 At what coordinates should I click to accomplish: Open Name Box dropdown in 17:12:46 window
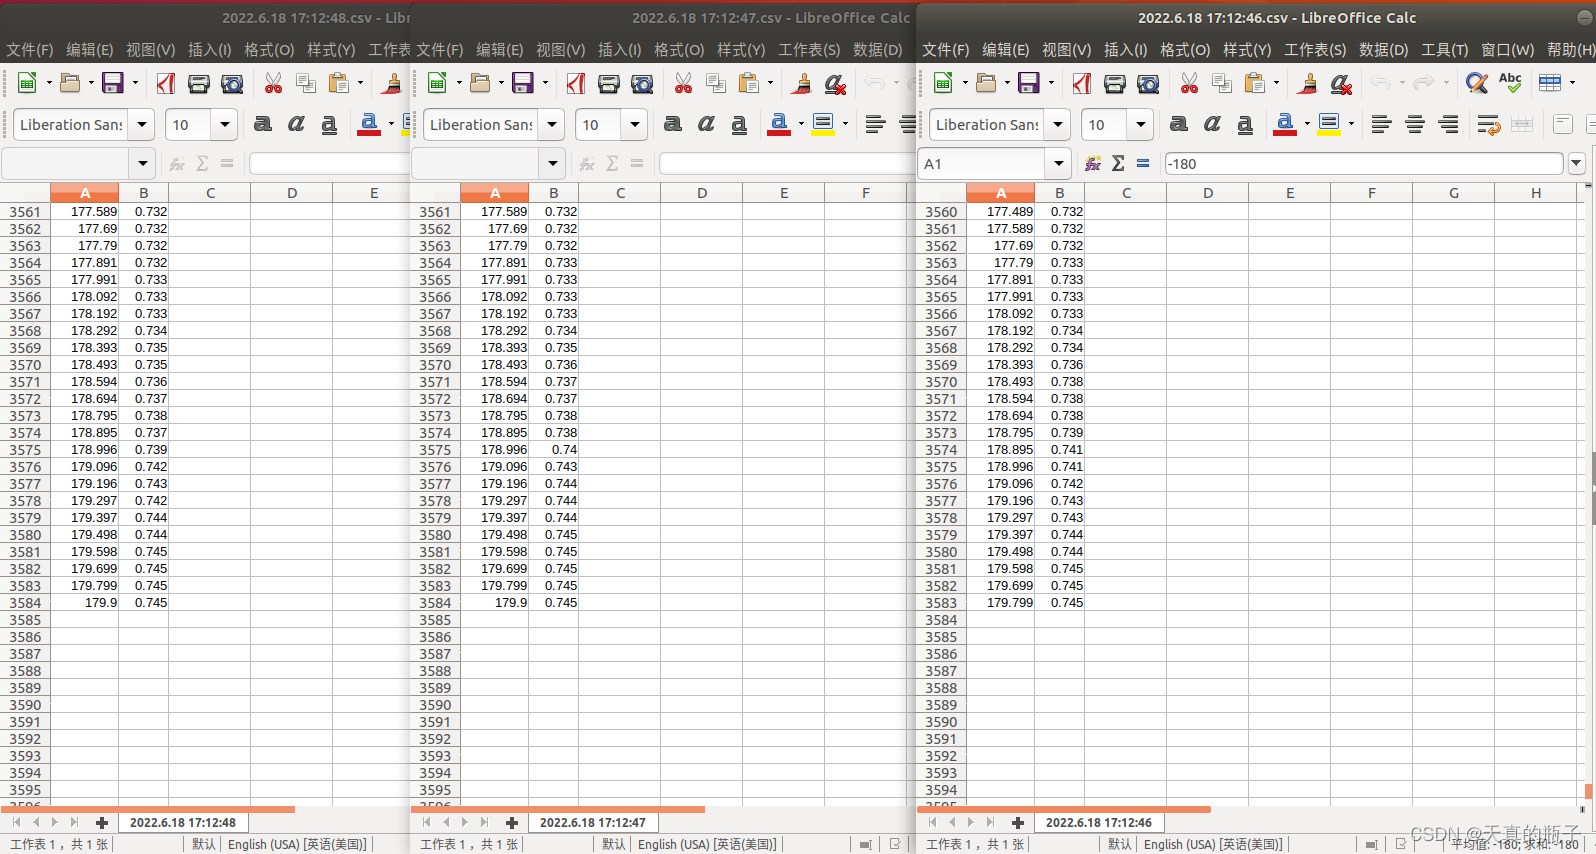(x=1058, y=163)
